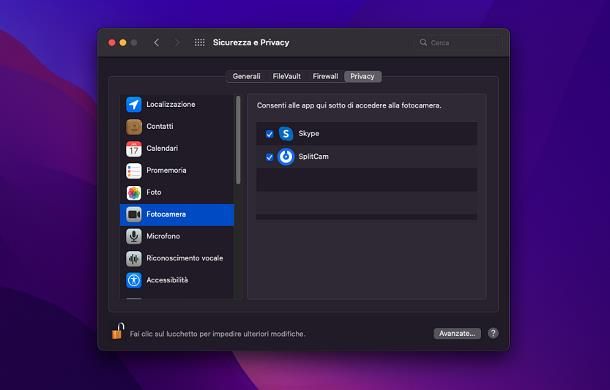
Task: Click the orange padlock to lock settings
Action: pos(118,332)
